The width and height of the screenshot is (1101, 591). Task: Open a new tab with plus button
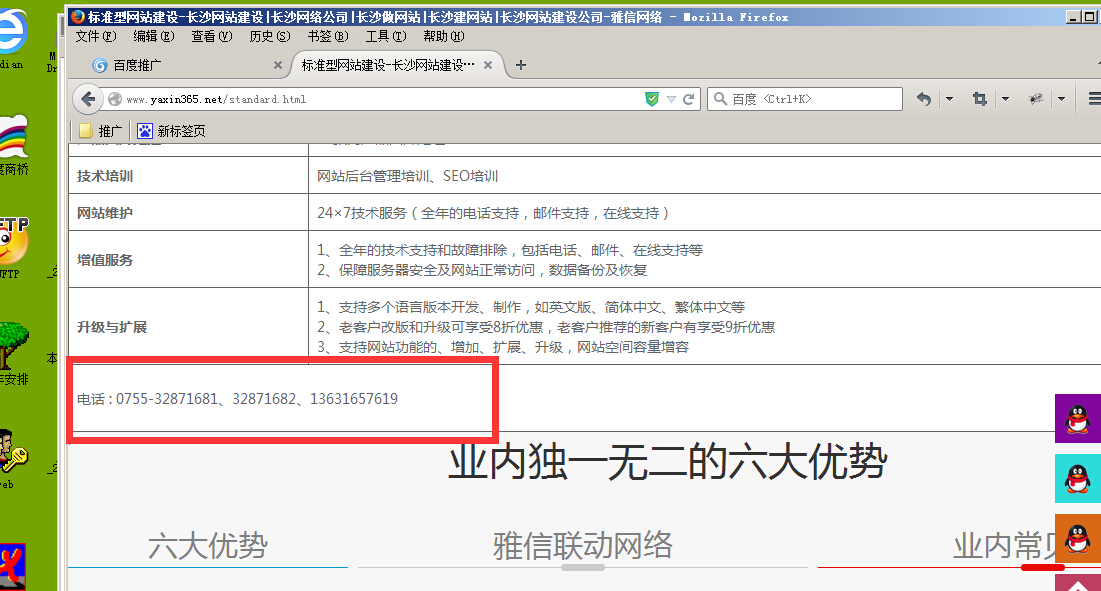click(x=521, y=65)
